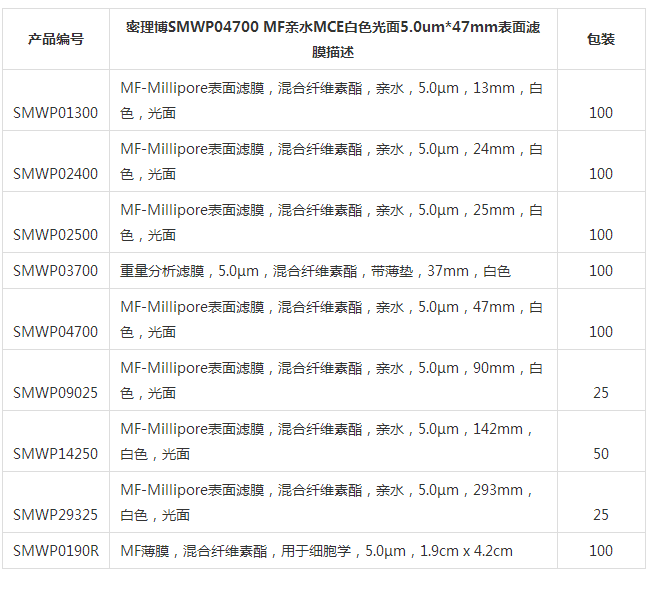Viewport: 650px width, 589px height.
Task: Click the 13mm filter membrane description
Action: point(331,100)
